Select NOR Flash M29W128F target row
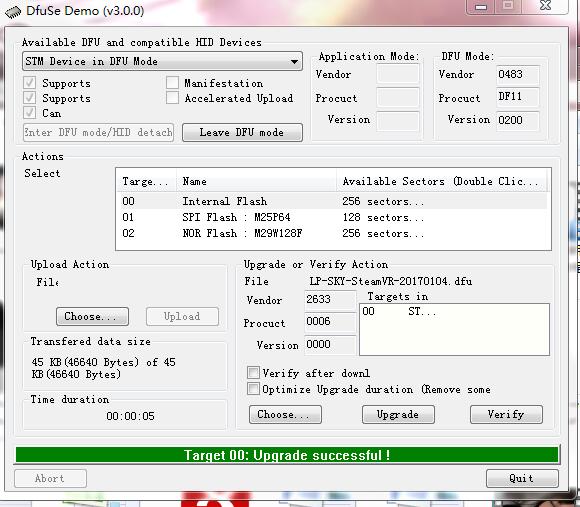The image size is (580, 507). click(332, 233)
